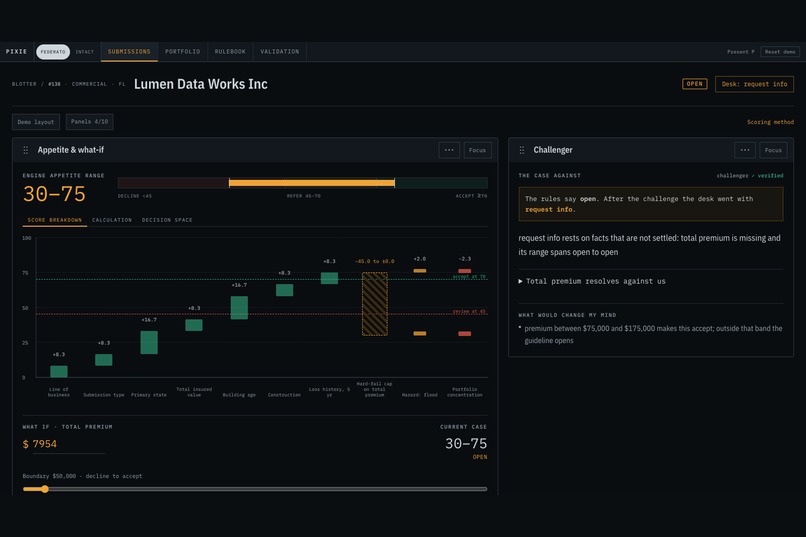
Task: Open the 'Desk: request info' control
Action: click(x=754, y=84)
